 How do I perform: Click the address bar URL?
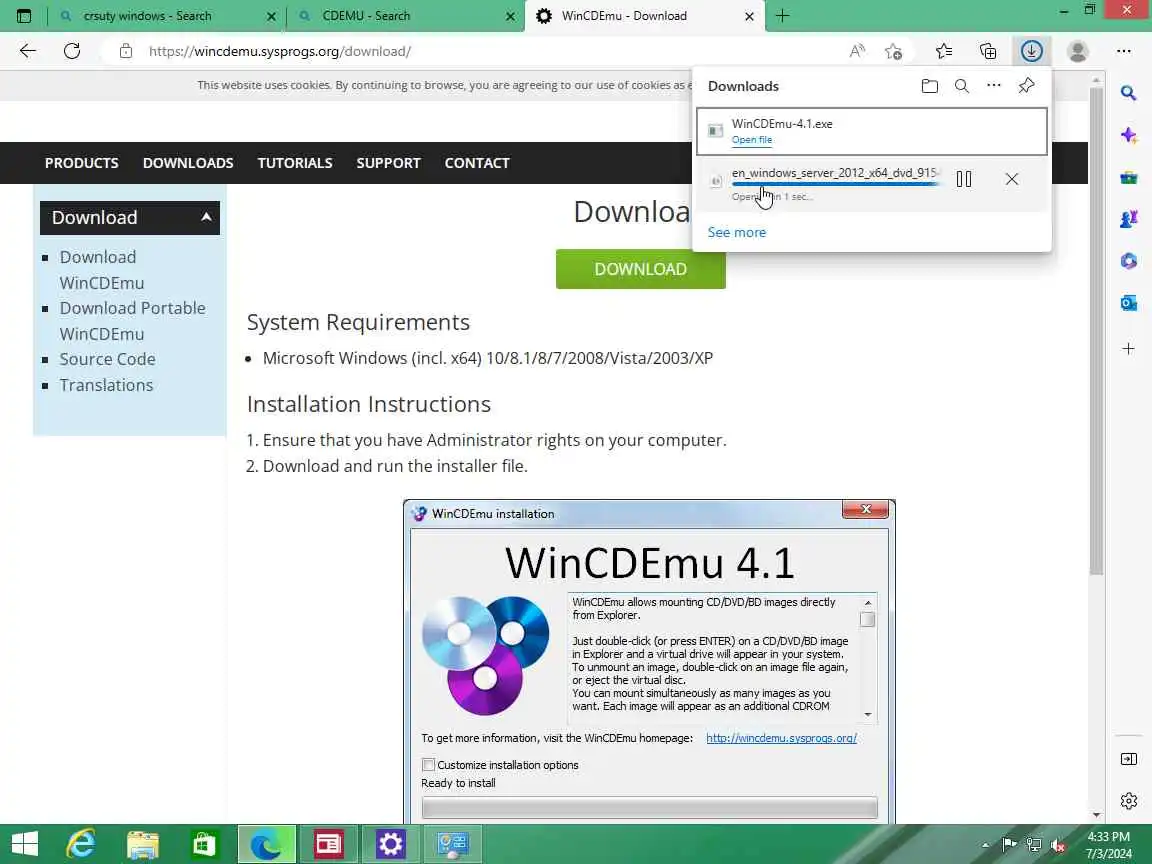click(280, 51)
